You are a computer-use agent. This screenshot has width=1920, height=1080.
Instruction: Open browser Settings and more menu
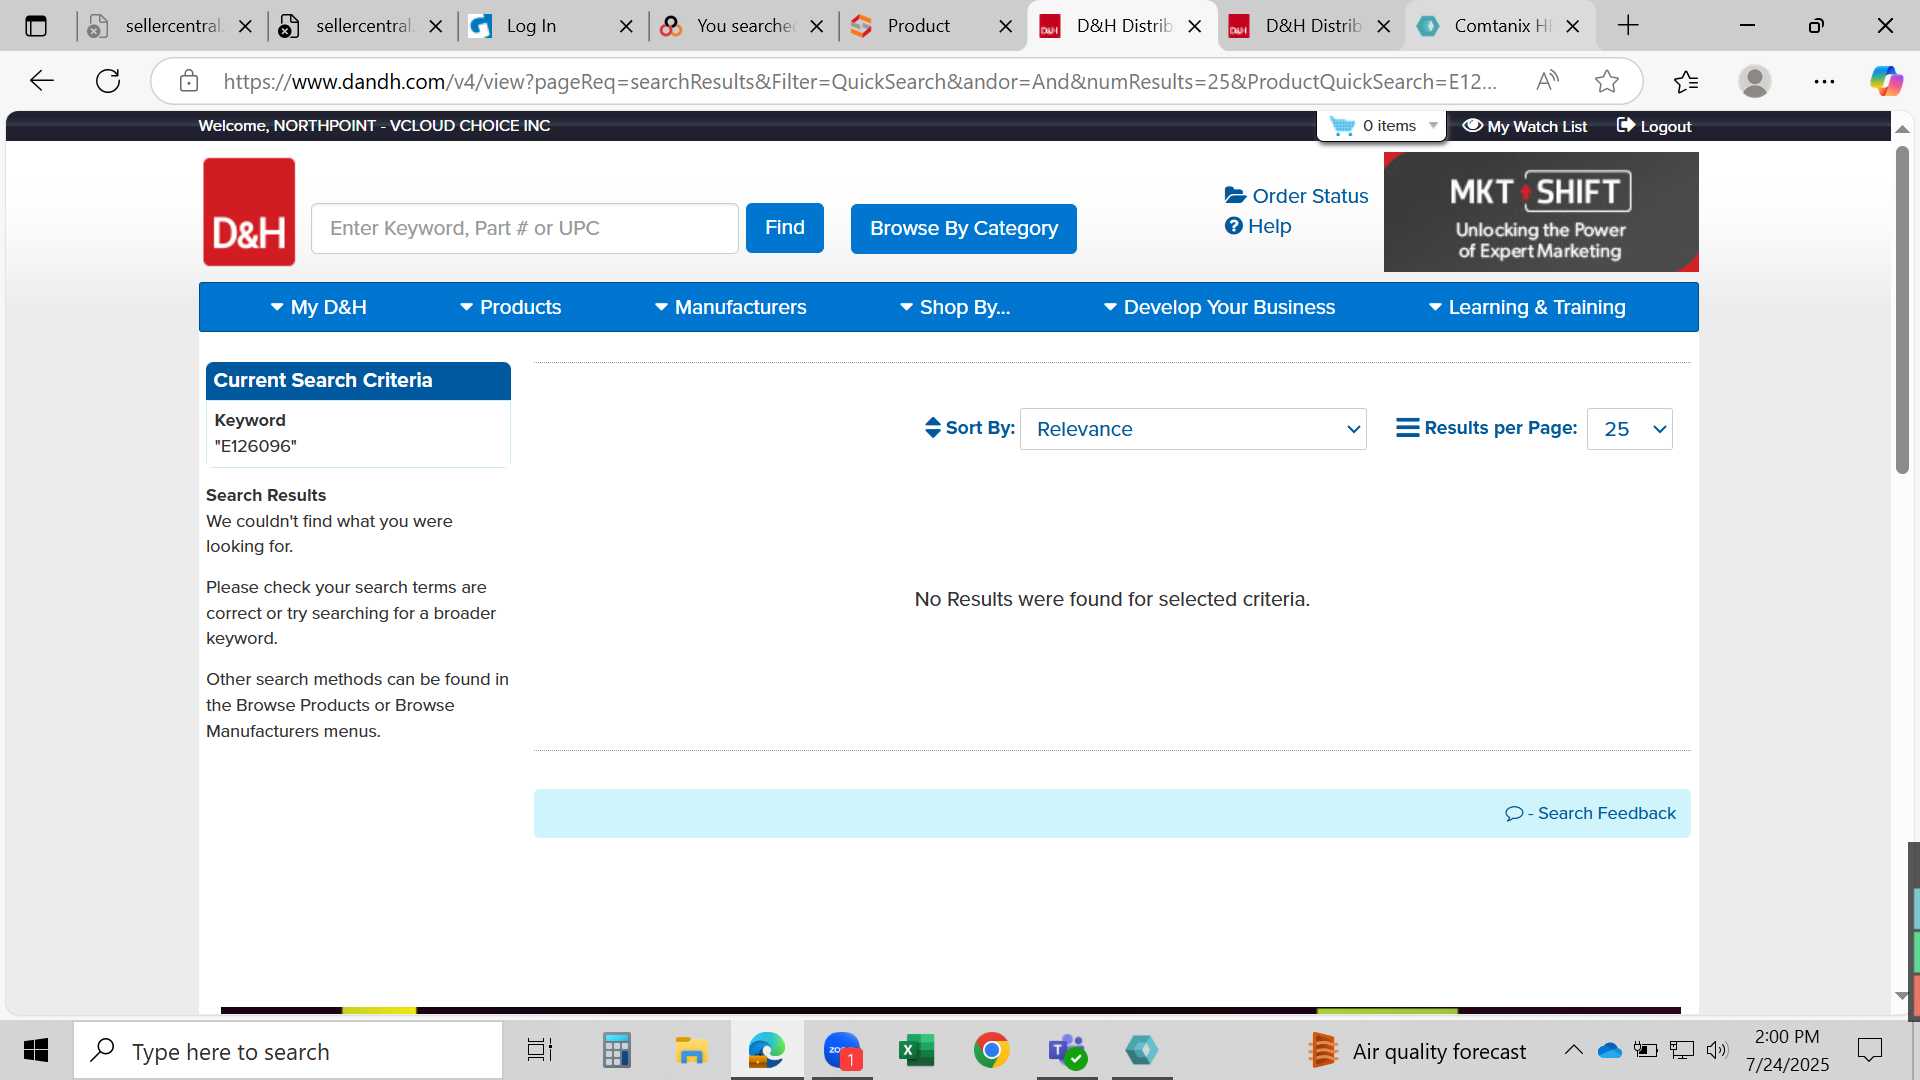[1824, 81]
